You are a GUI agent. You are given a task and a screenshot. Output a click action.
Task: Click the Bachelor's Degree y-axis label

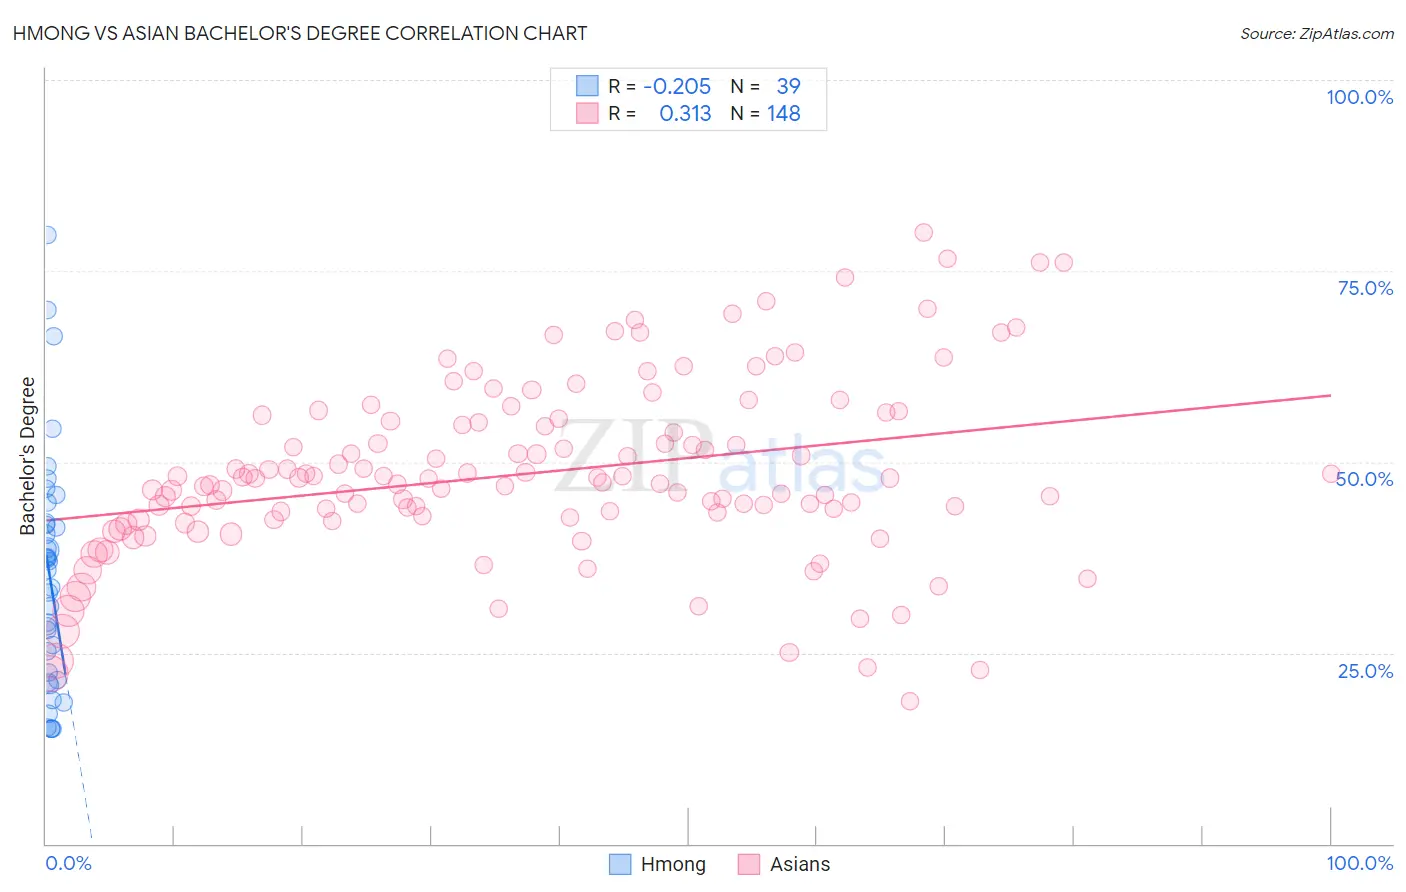pyautogui.click(x=28, y=456)
